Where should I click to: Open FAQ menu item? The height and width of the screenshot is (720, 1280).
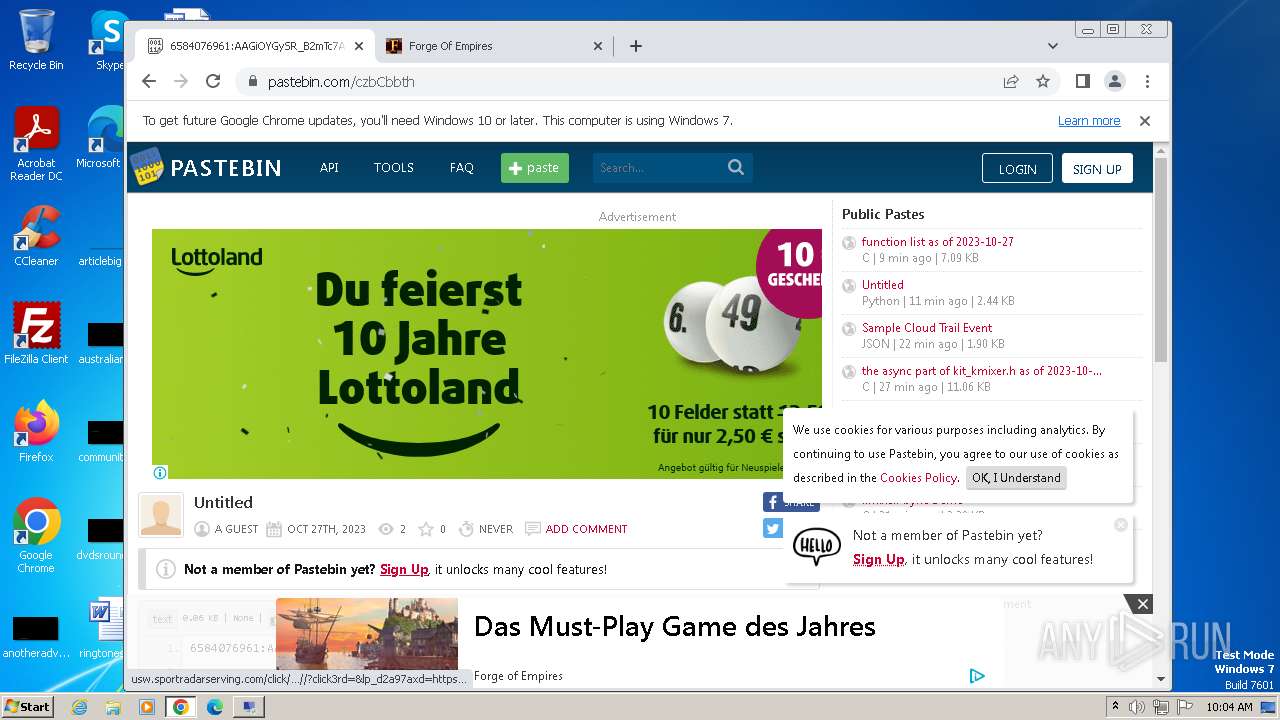click(462, 168)
